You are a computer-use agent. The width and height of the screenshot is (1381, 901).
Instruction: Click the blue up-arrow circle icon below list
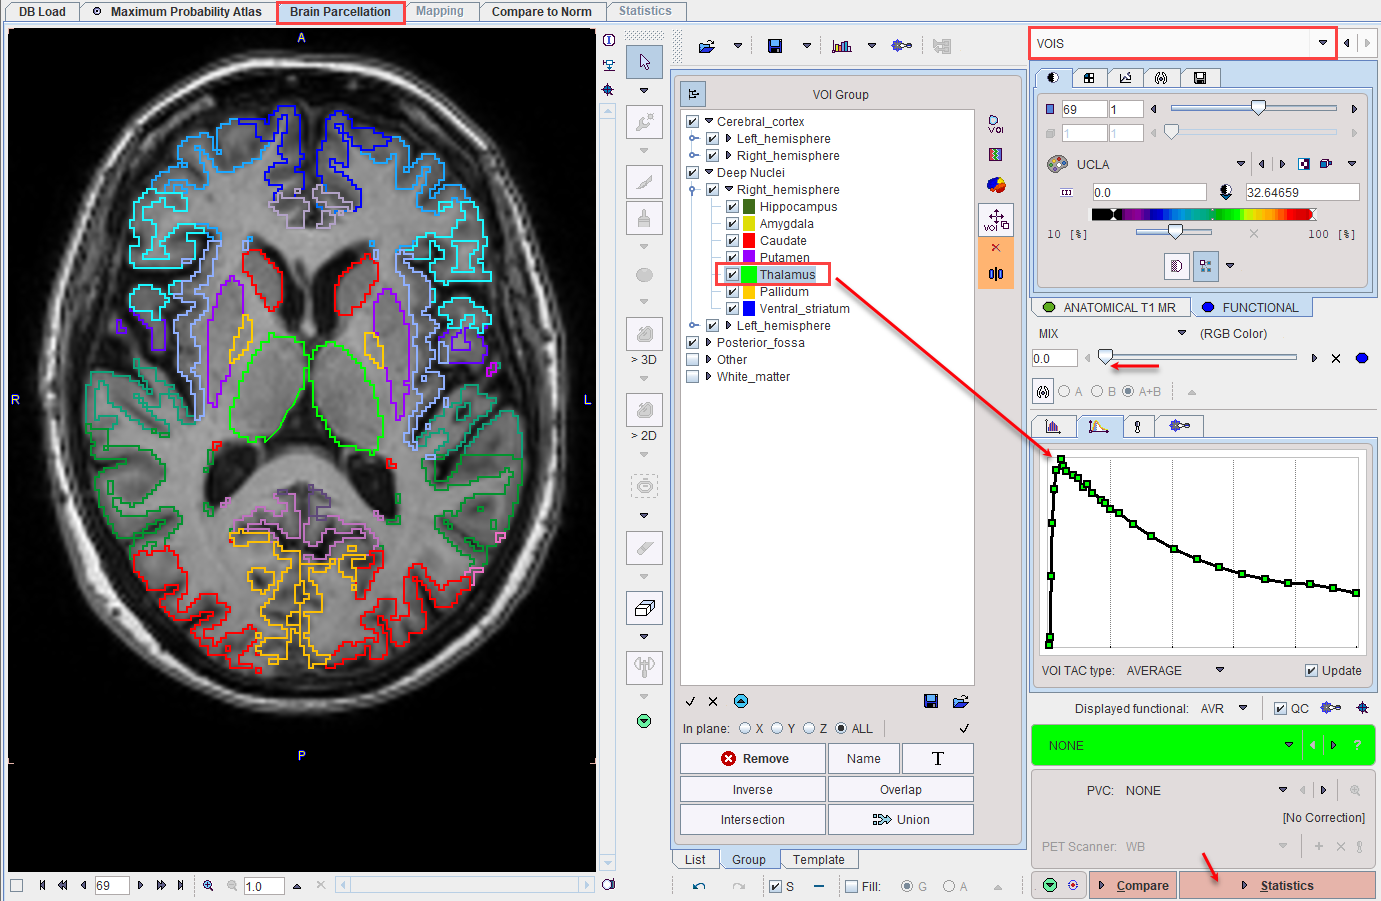pos(741,701)
